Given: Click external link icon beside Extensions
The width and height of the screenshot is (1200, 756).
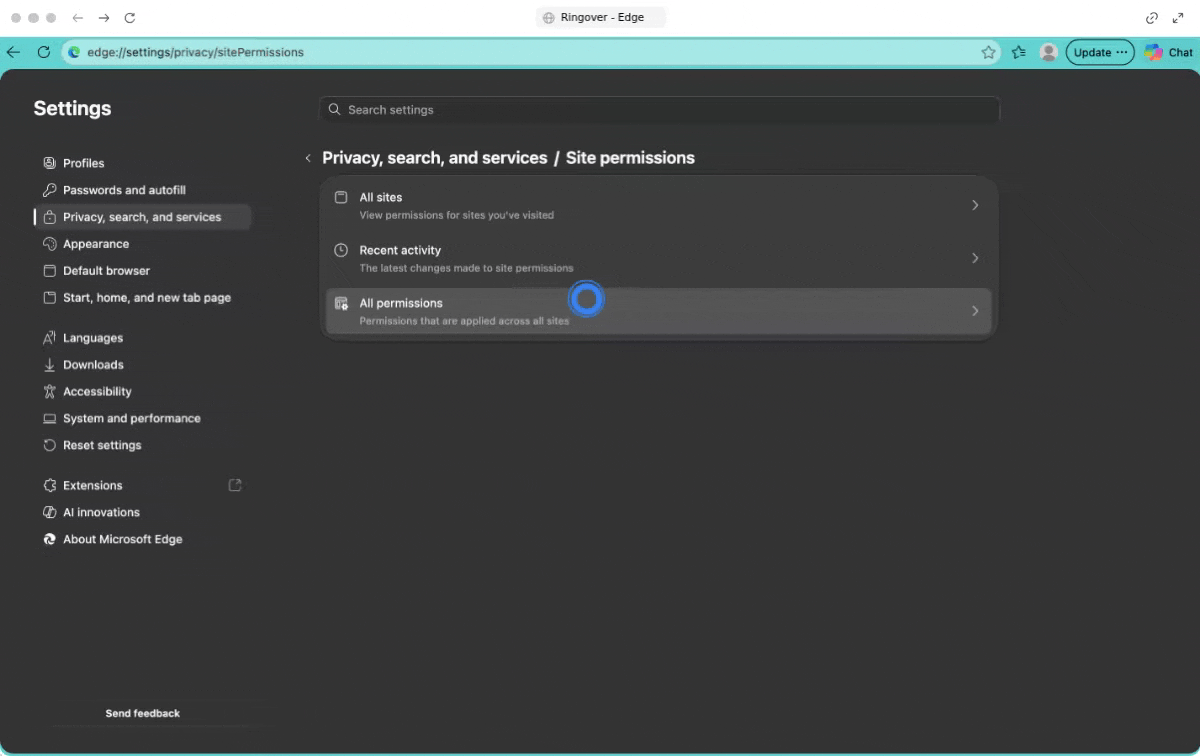Looking at the screenshot, I should click(x=235, y=486).
